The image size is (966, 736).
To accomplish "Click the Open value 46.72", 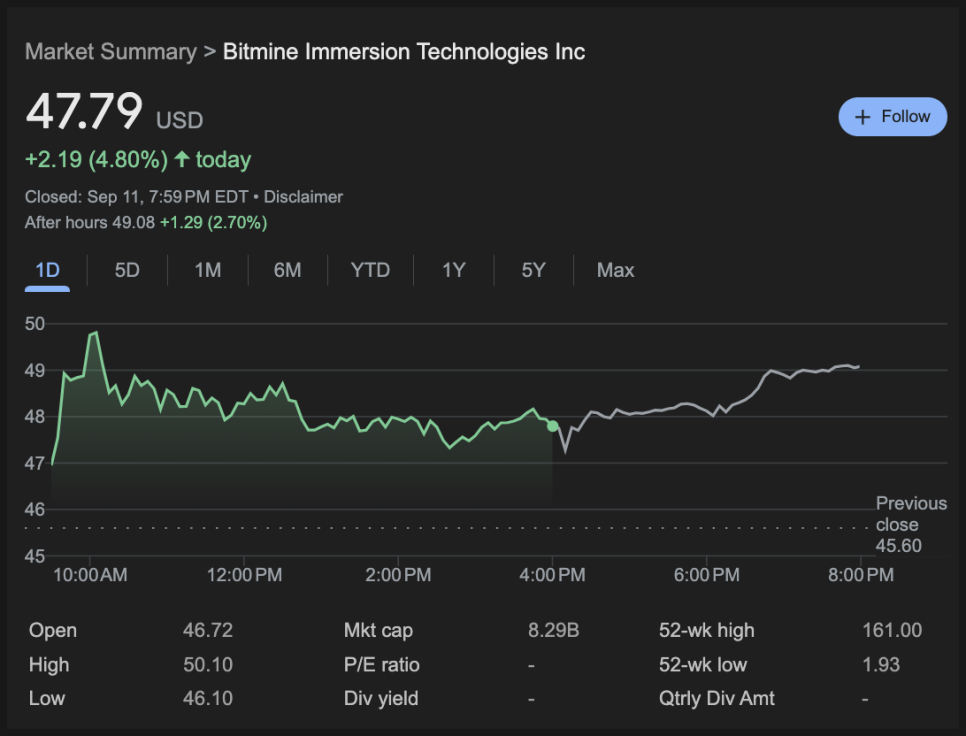I will tap(208, 630).
